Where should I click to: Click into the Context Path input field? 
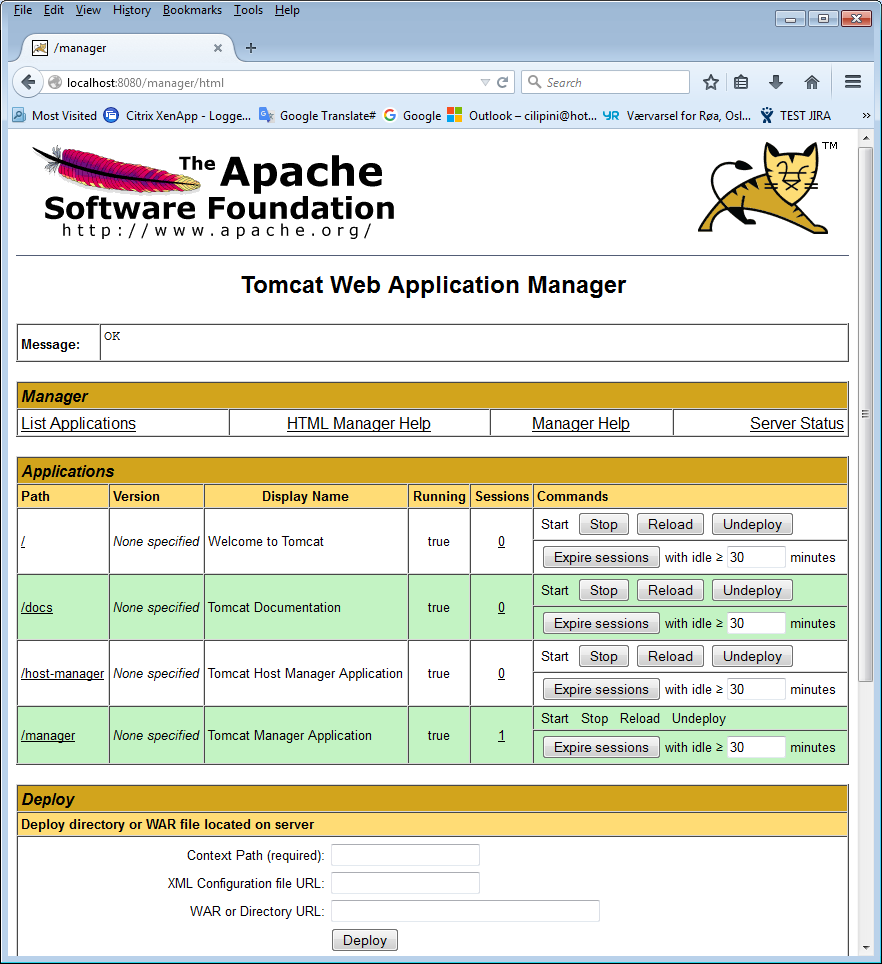point(405,855)
